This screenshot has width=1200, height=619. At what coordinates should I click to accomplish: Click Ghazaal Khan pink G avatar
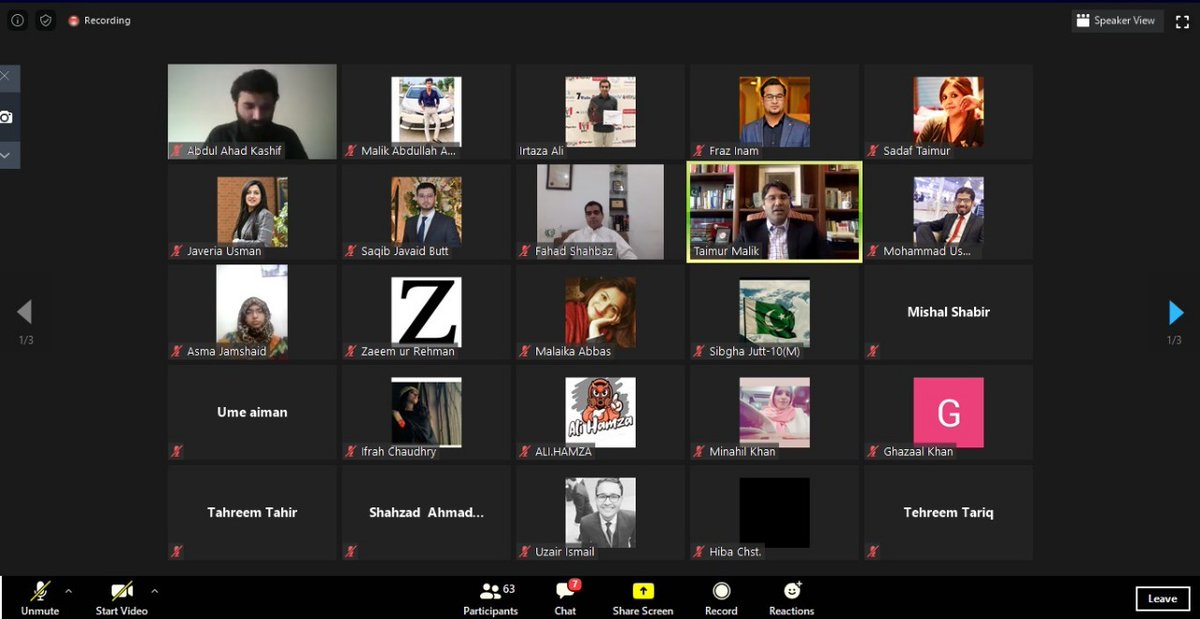(948, 412)
